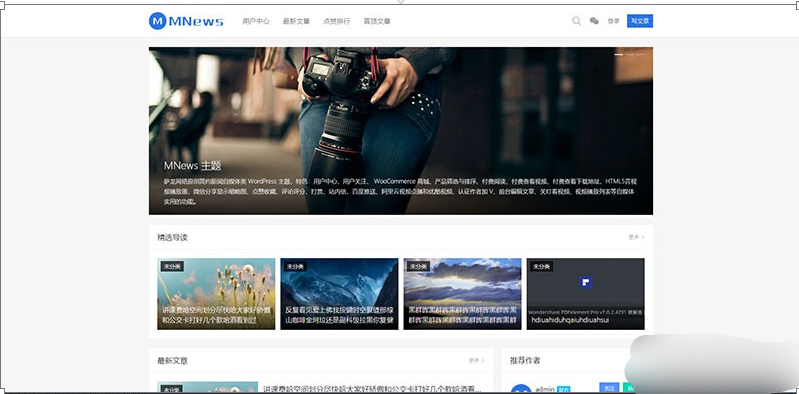Open the MNews 主题 banner slide
Image resolution: width=799 pixels, height=394 pixels.
pos(401,131)
